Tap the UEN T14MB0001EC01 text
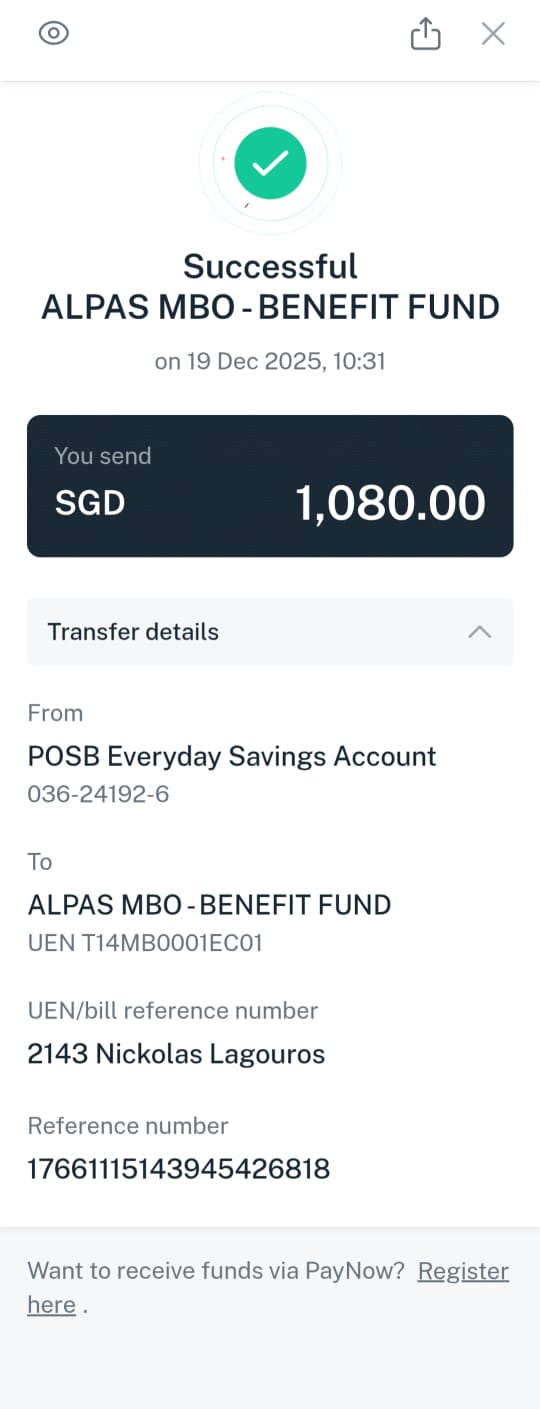Viewport: 540px width, 1409px height. tap(145, 942)
